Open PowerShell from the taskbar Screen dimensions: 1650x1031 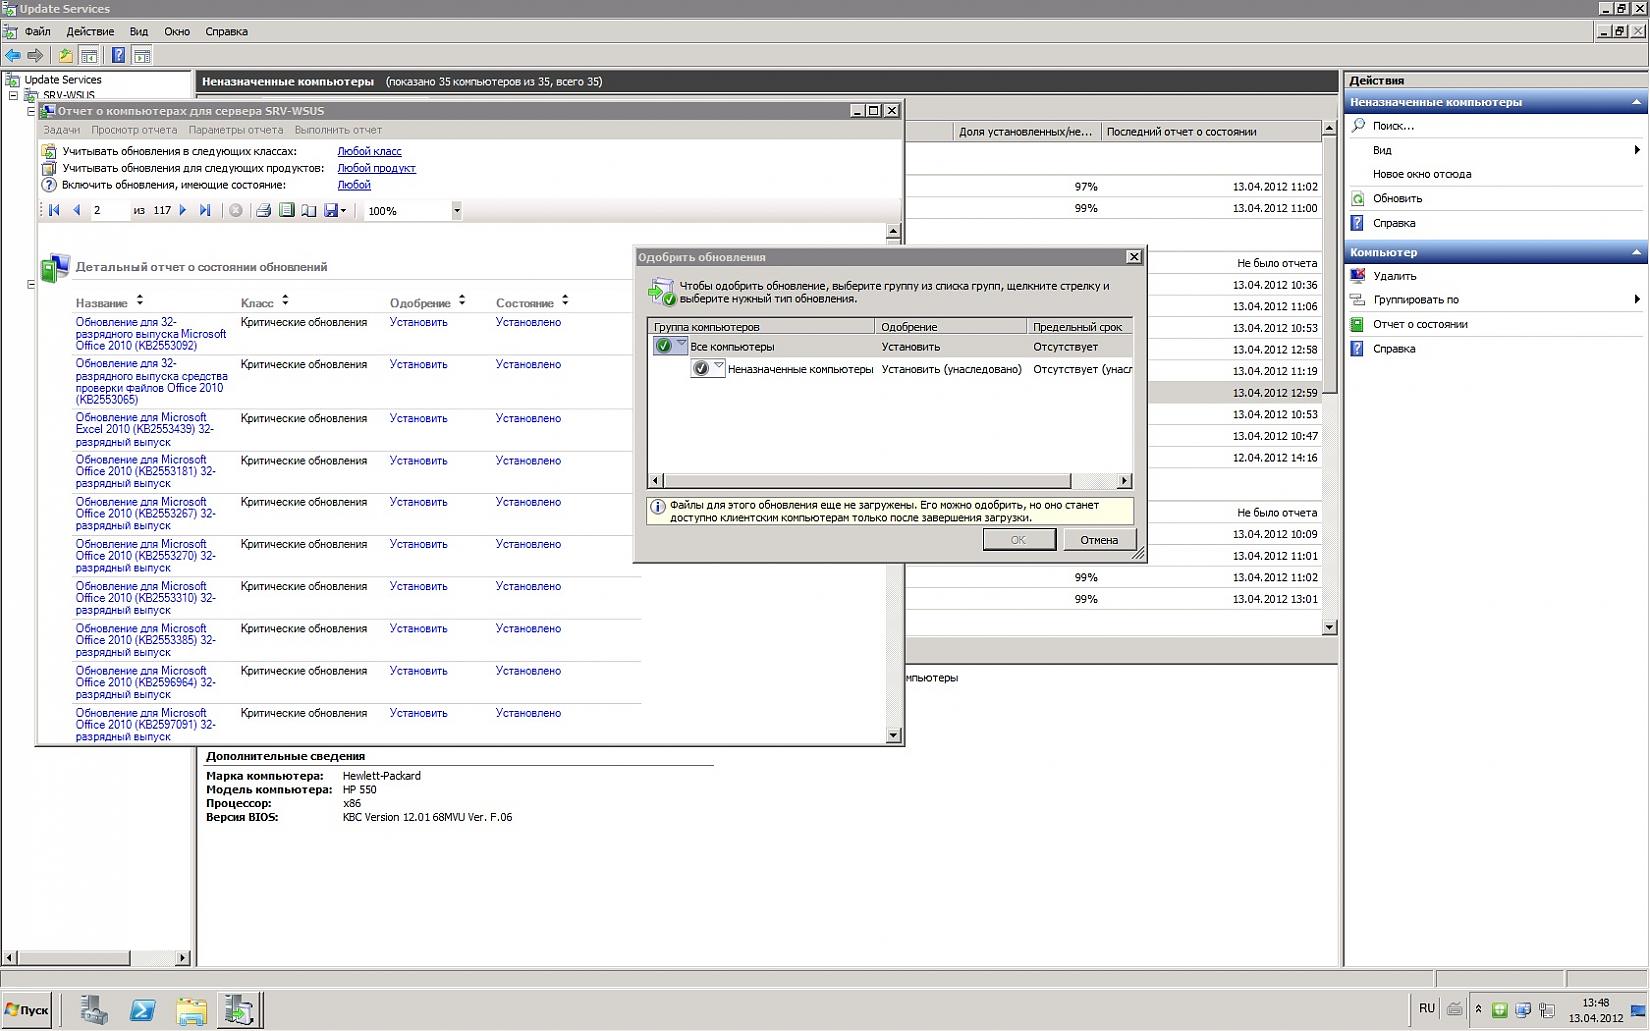[142, 1010]
